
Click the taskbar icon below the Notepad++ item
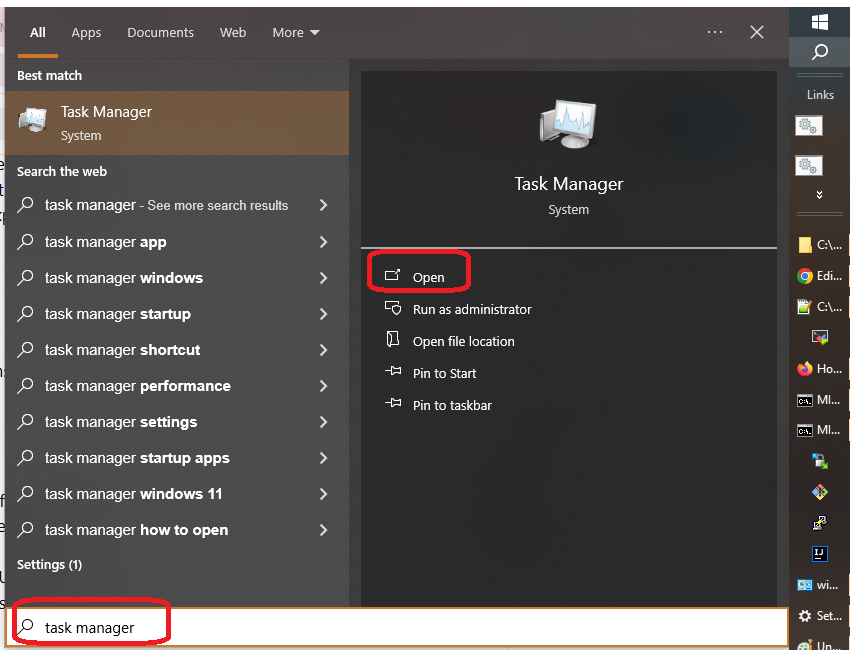(x=820, y=338)
